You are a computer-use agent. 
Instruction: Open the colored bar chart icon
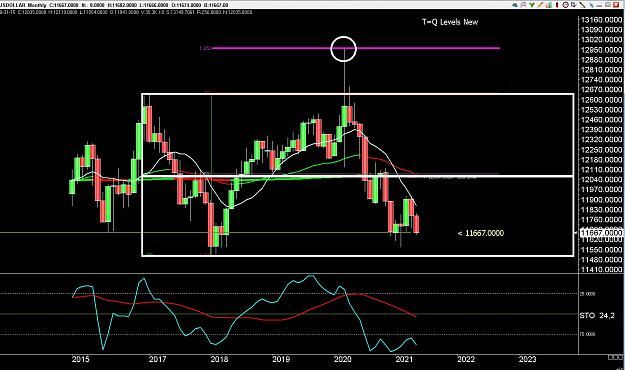pyautogui.click(x=548, y=5)
